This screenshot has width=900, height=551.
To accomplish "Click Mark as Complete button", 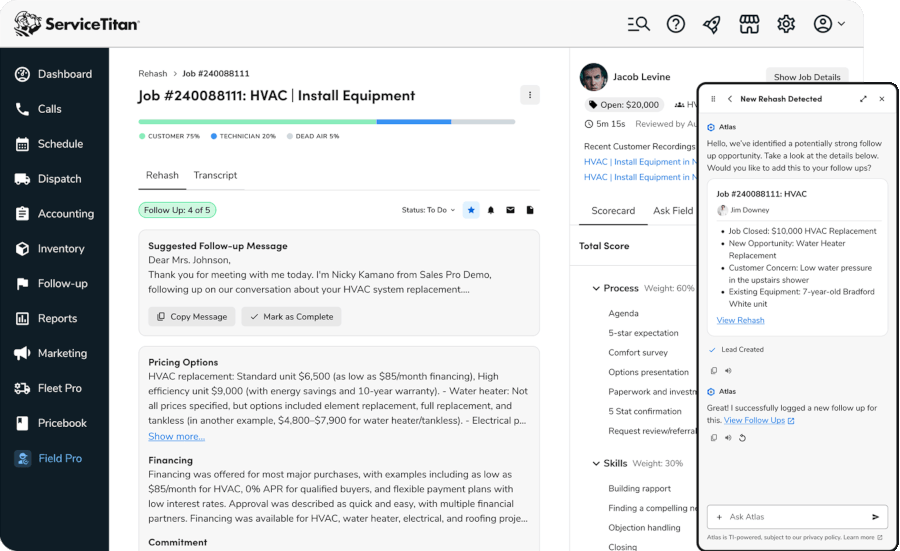I will tap(292, 317).
